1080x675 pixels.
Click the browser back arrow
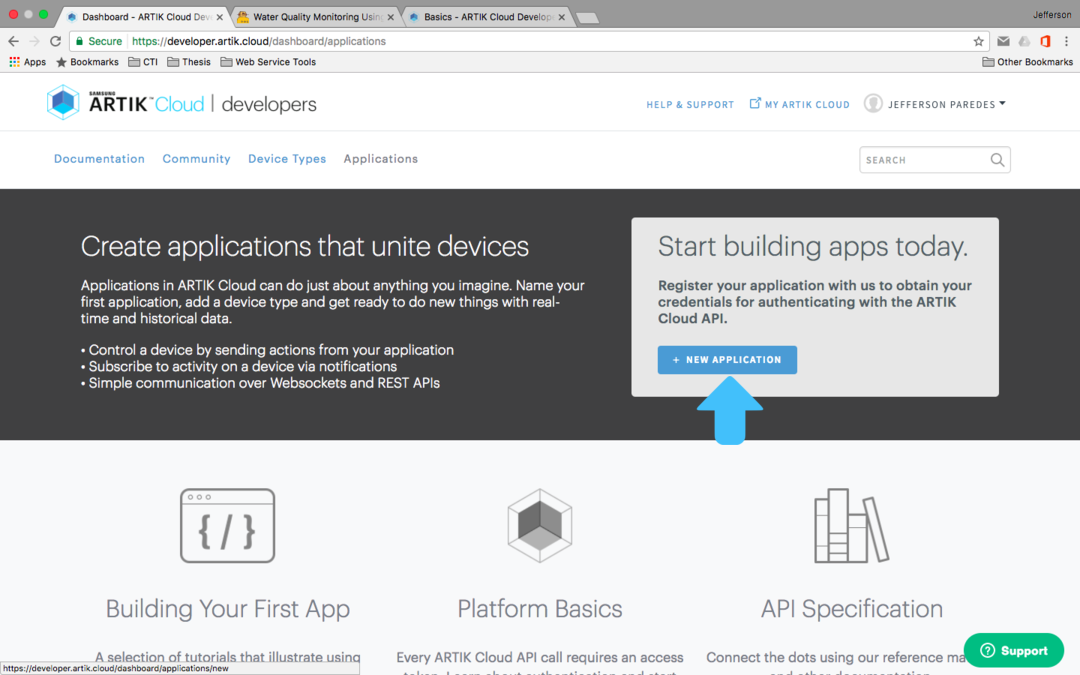coord(13,41)
